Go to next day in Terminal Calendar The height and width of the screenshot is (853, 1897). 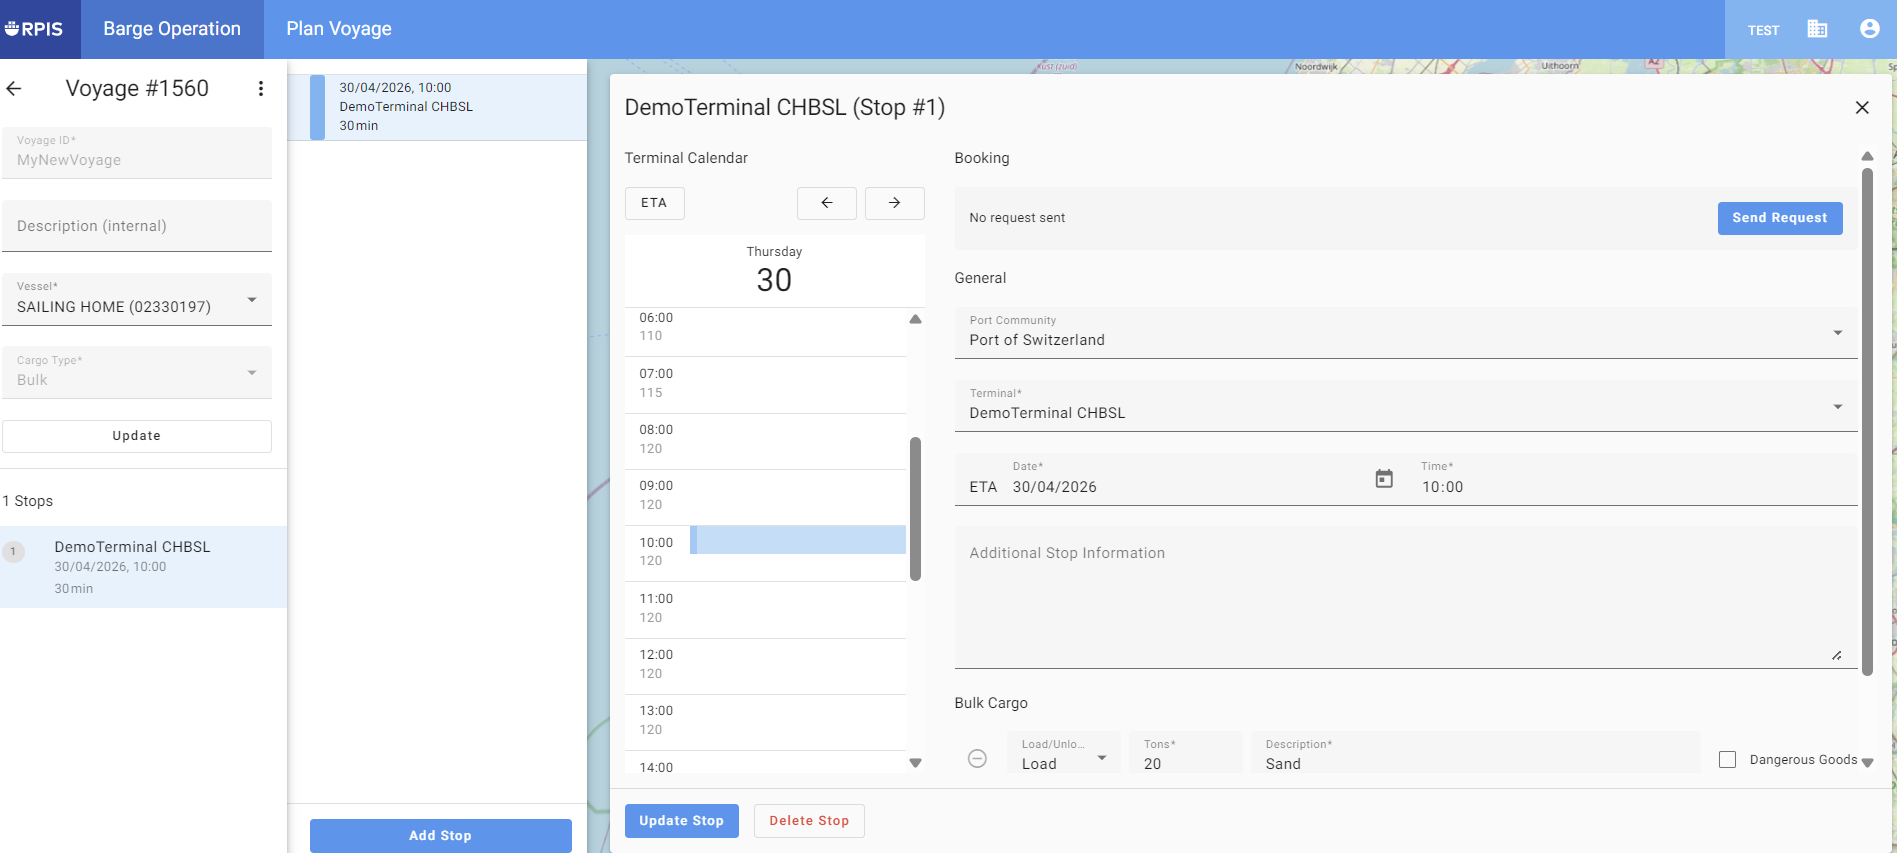894,203
